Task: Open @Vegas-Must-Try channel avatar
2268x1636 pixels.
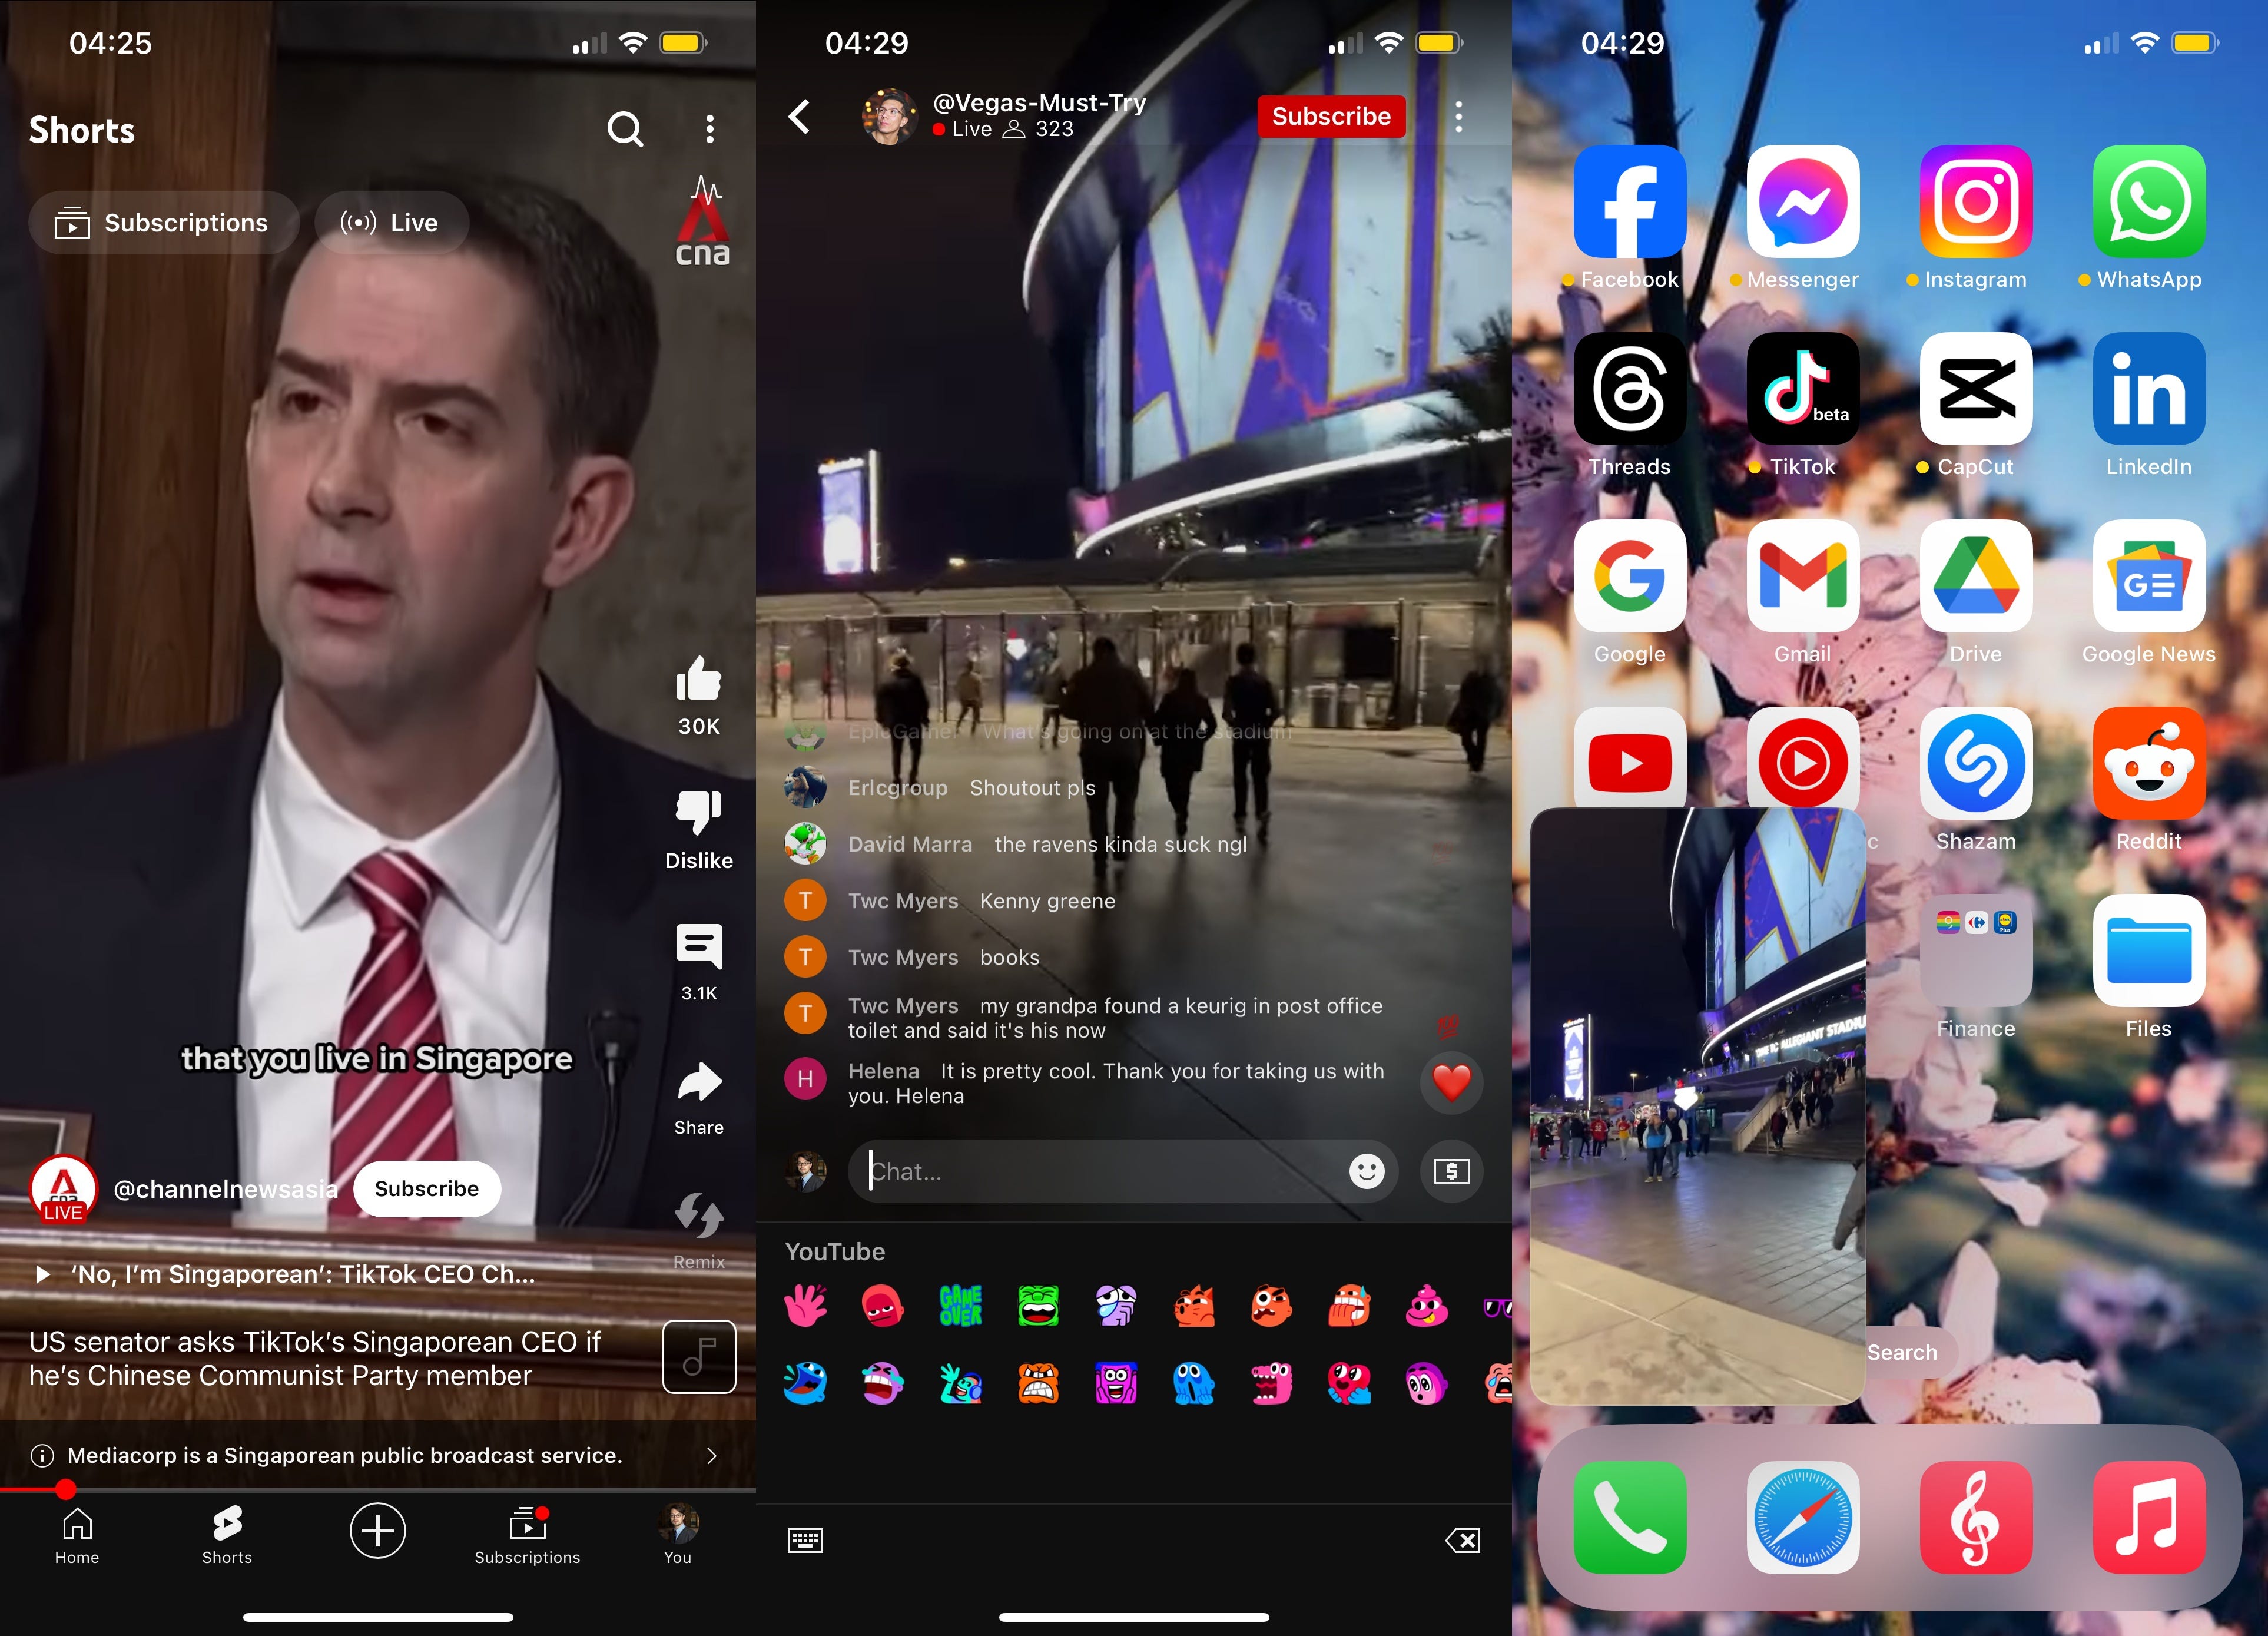Action: [889, 117]
